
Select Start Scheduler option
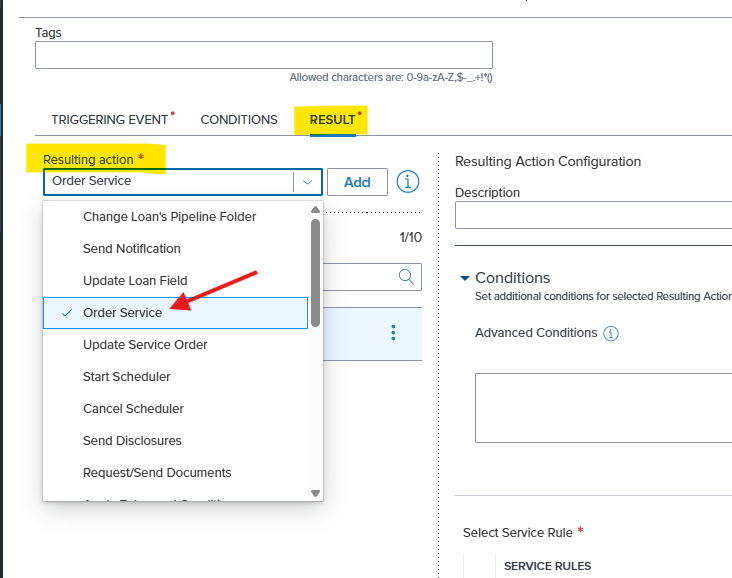176,377
